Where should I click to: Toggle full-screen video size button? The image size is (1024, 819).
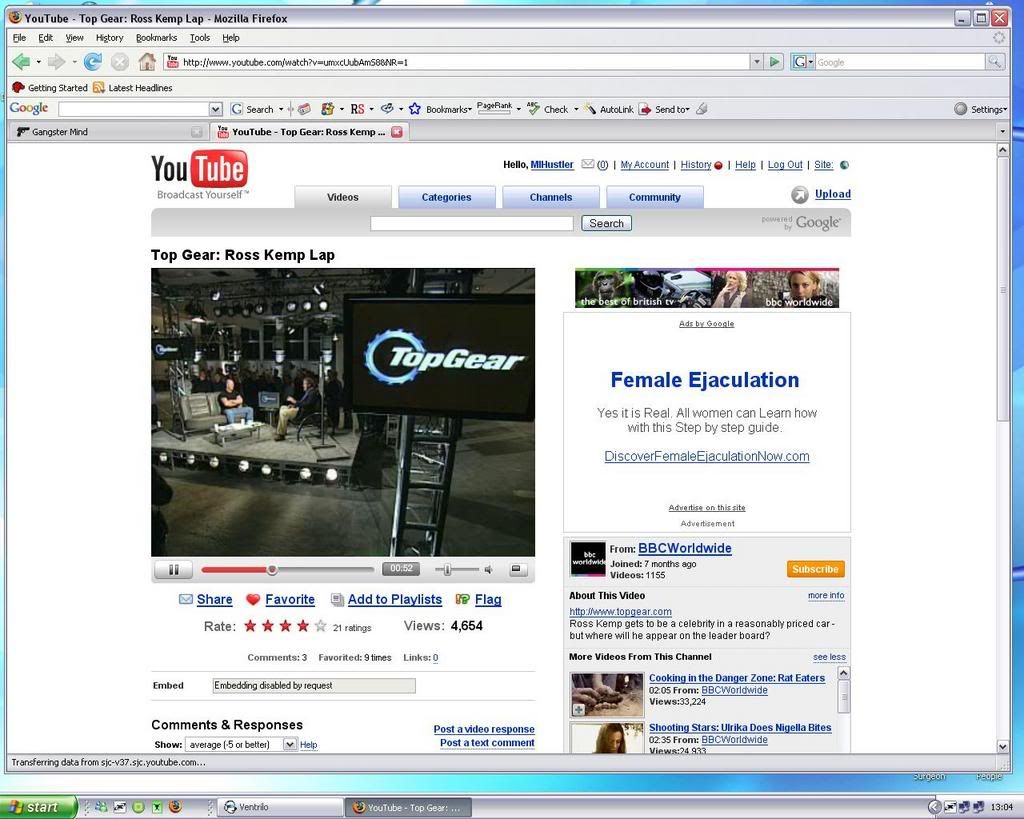click(x=517, y=570)
